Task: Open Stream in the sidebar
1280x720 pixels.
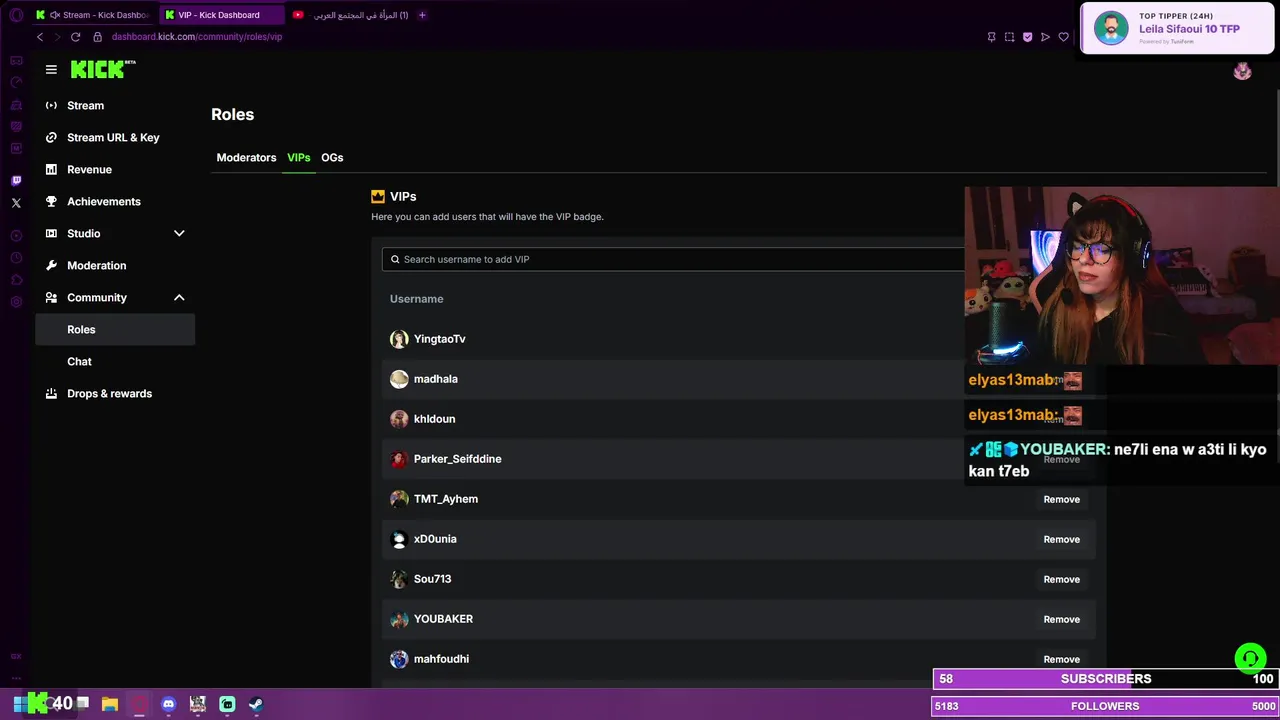Action: (115, 105)
